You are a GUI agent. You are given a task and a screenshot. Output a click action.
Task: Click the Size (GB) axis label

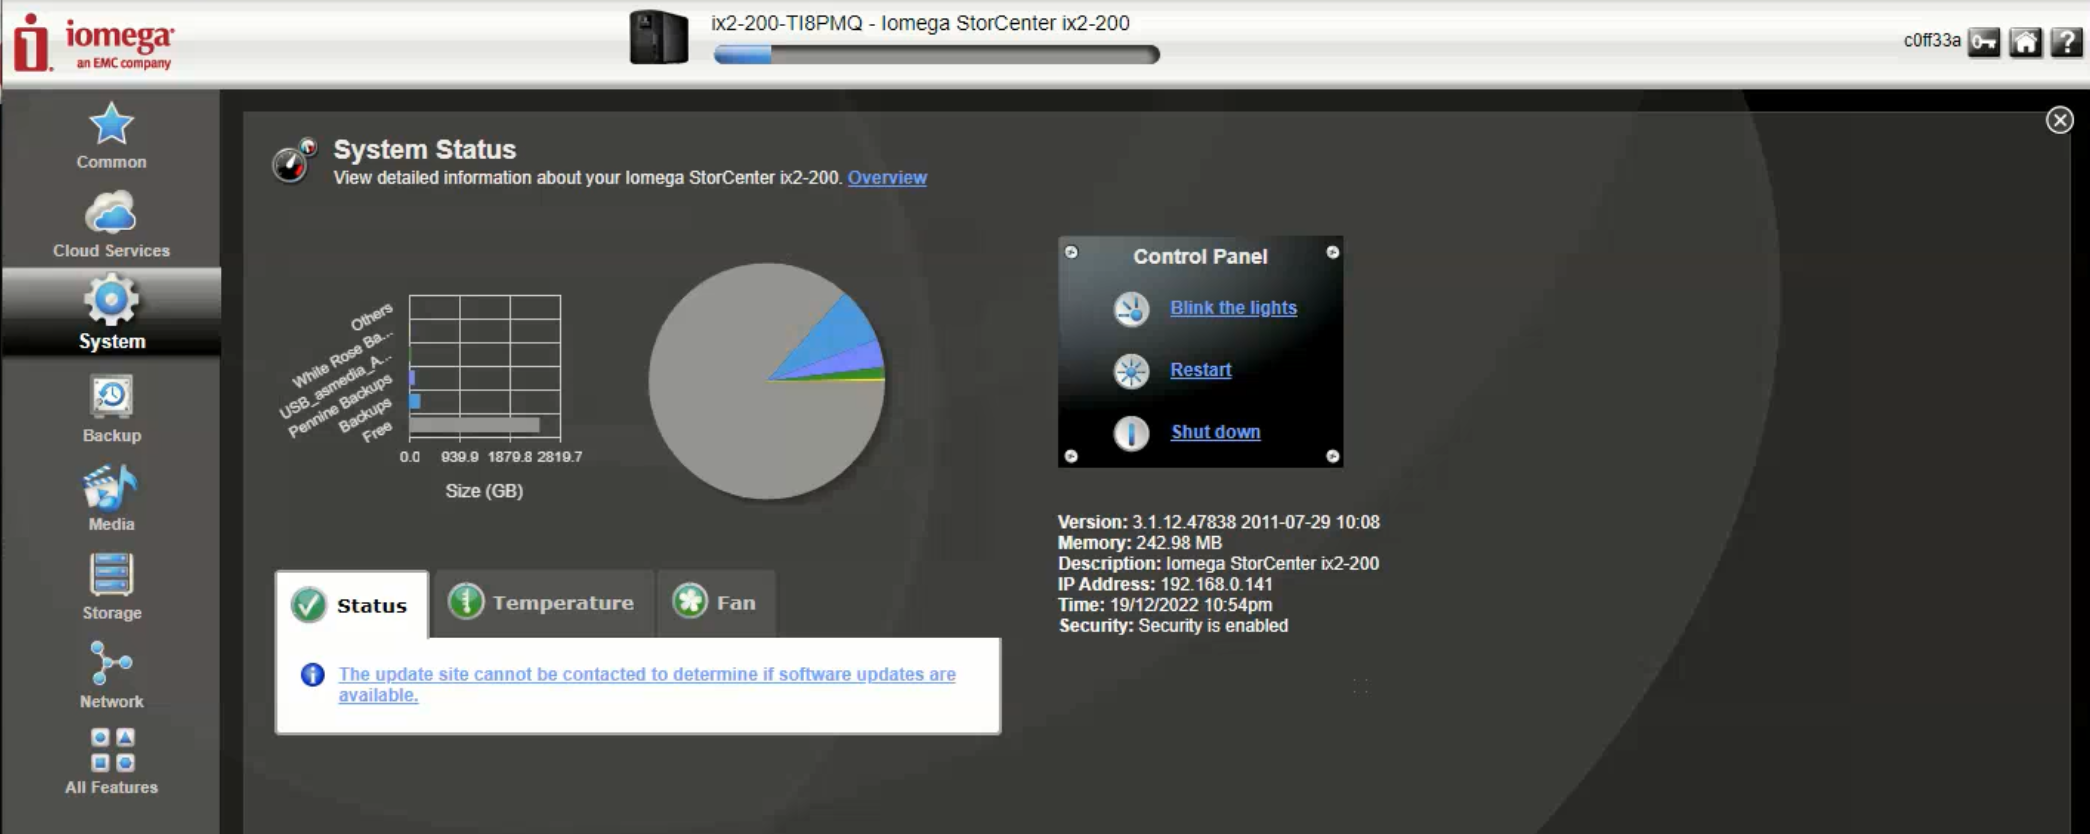pos(484,491)
